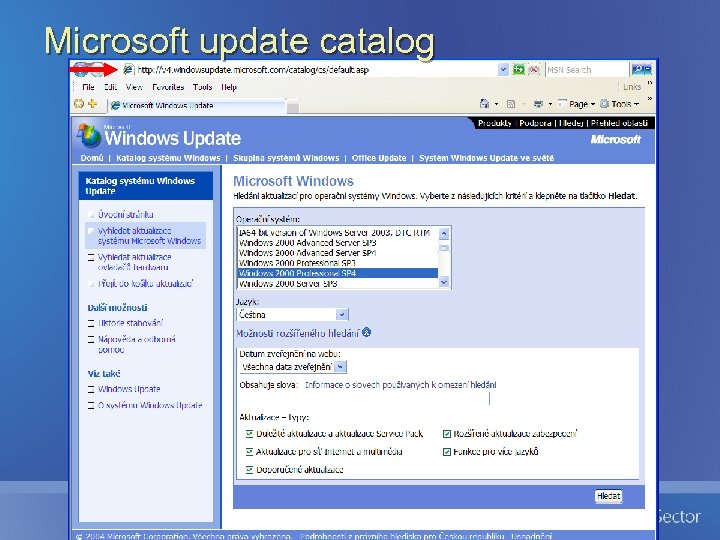Open Katalog systému Windows link
Viewport: 720px width, 540px height.
[x=168, y=158]
